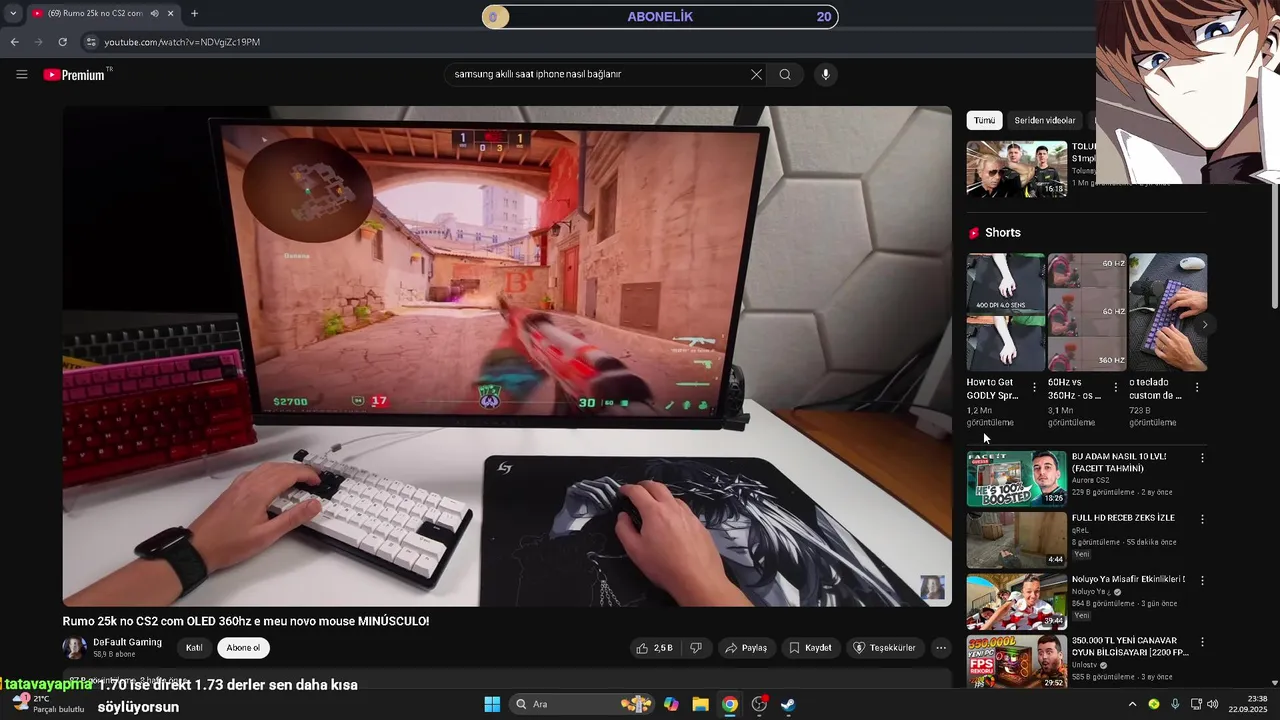Open the o teclado custom short

click(x=1167, y=313)
